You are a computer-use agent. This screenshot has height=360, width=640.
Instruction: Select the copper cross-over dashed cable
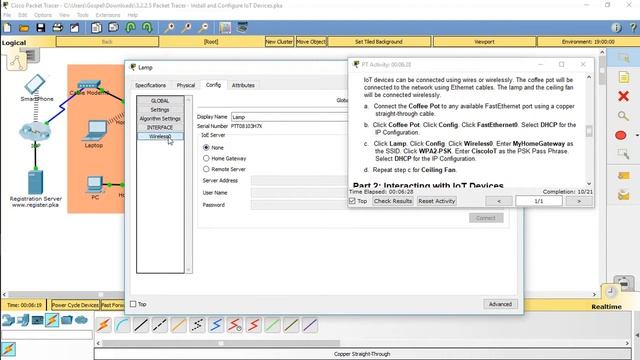point(160,325)
